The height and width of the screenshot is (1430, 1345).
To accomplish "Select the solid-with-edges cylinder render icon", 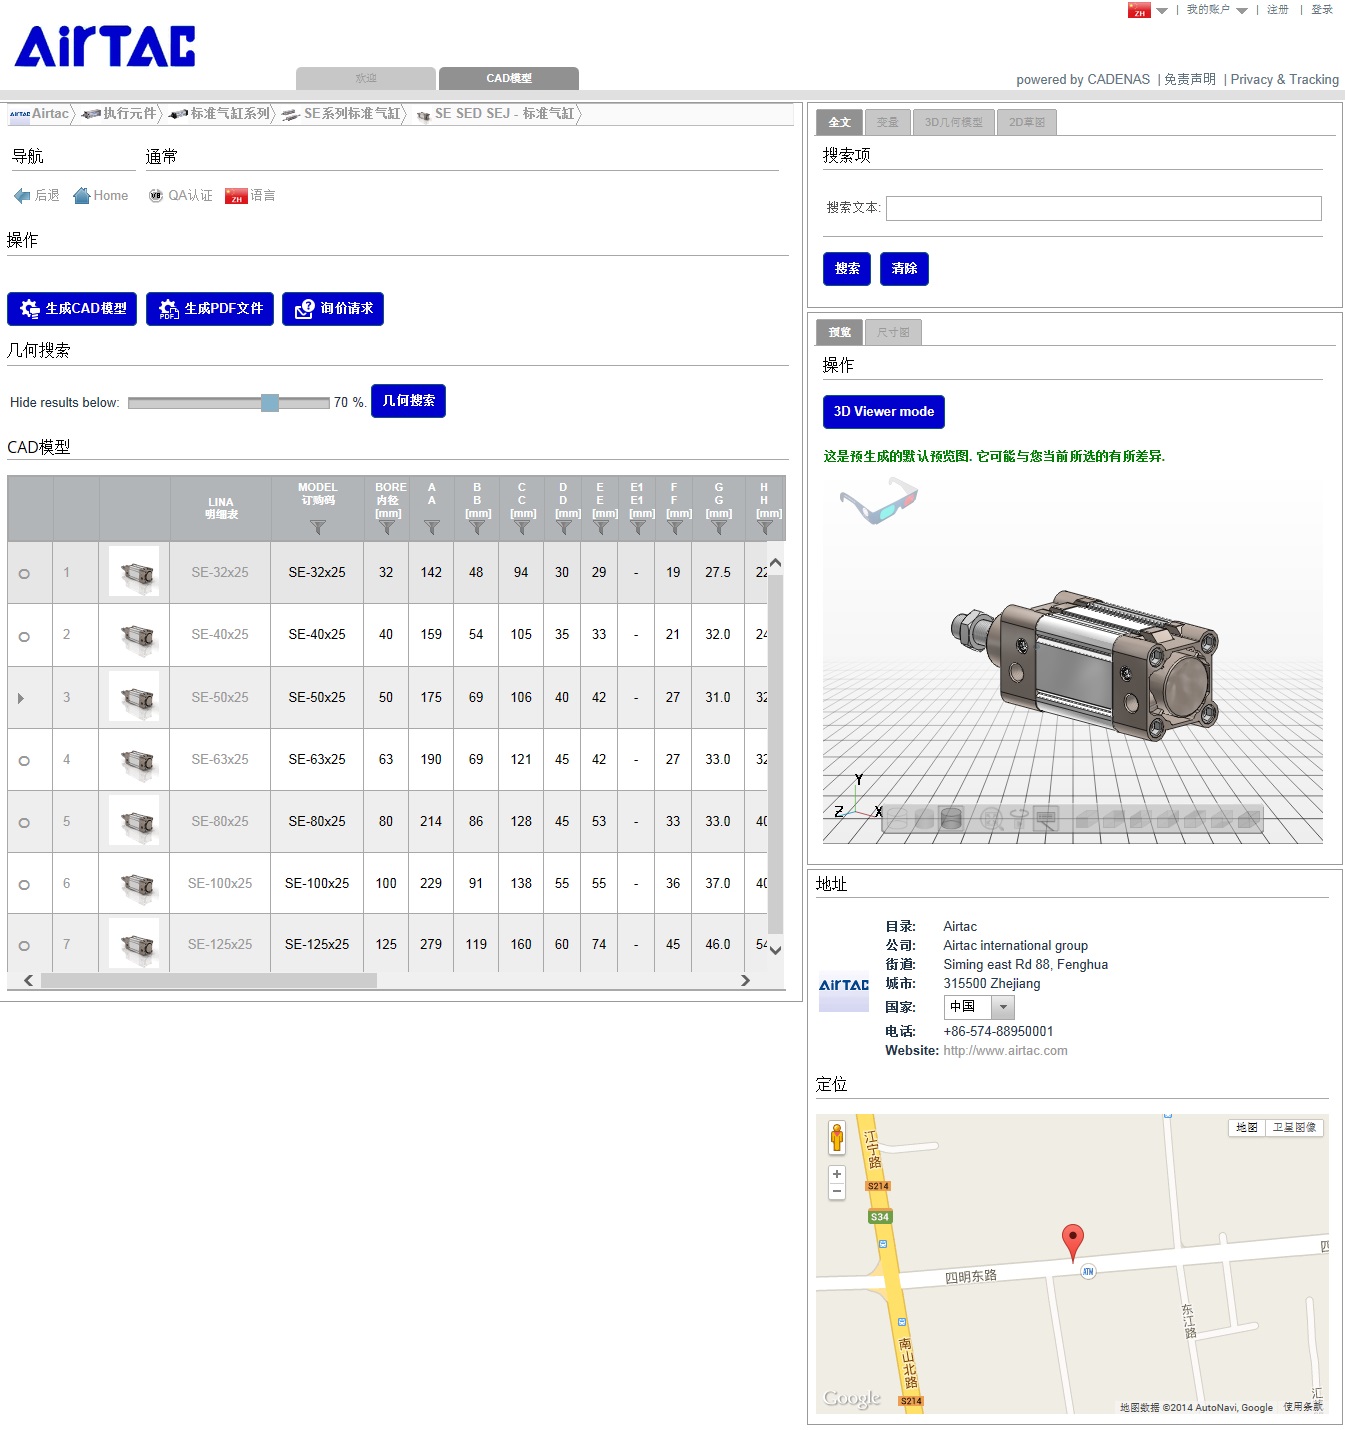I will tap(951, 820).
